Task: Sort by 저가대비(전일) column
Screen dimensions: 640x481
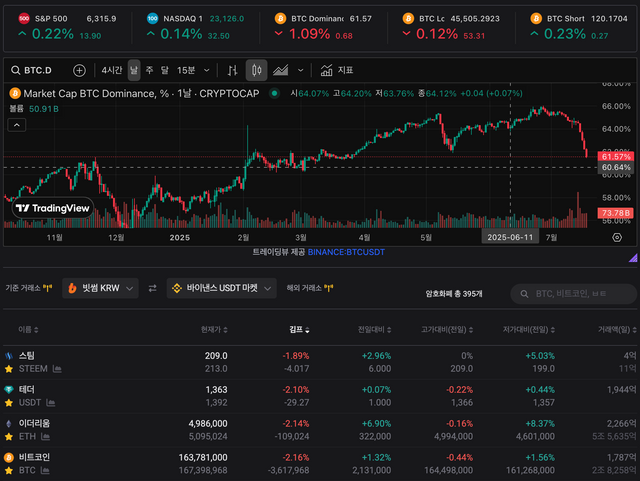Action: tap(529, 330)
